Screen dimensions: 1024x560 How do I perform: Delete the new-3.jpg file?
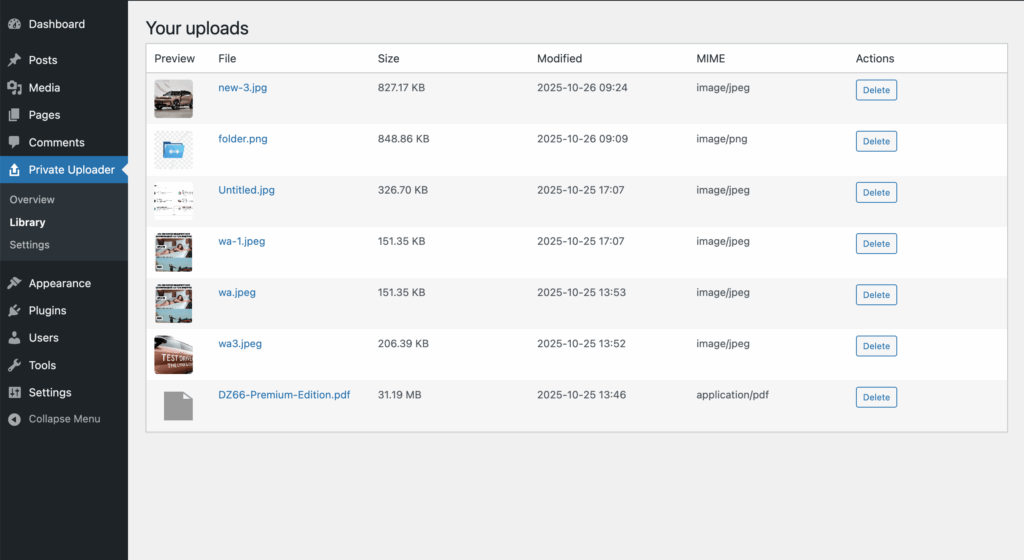tap(876, 90)
